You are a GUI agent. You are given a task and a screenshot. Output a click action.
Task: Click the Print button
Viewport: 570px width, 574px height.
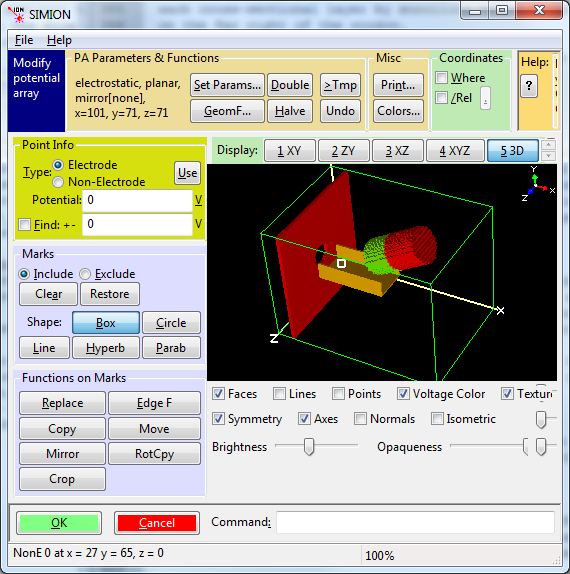tap(398, 85)
